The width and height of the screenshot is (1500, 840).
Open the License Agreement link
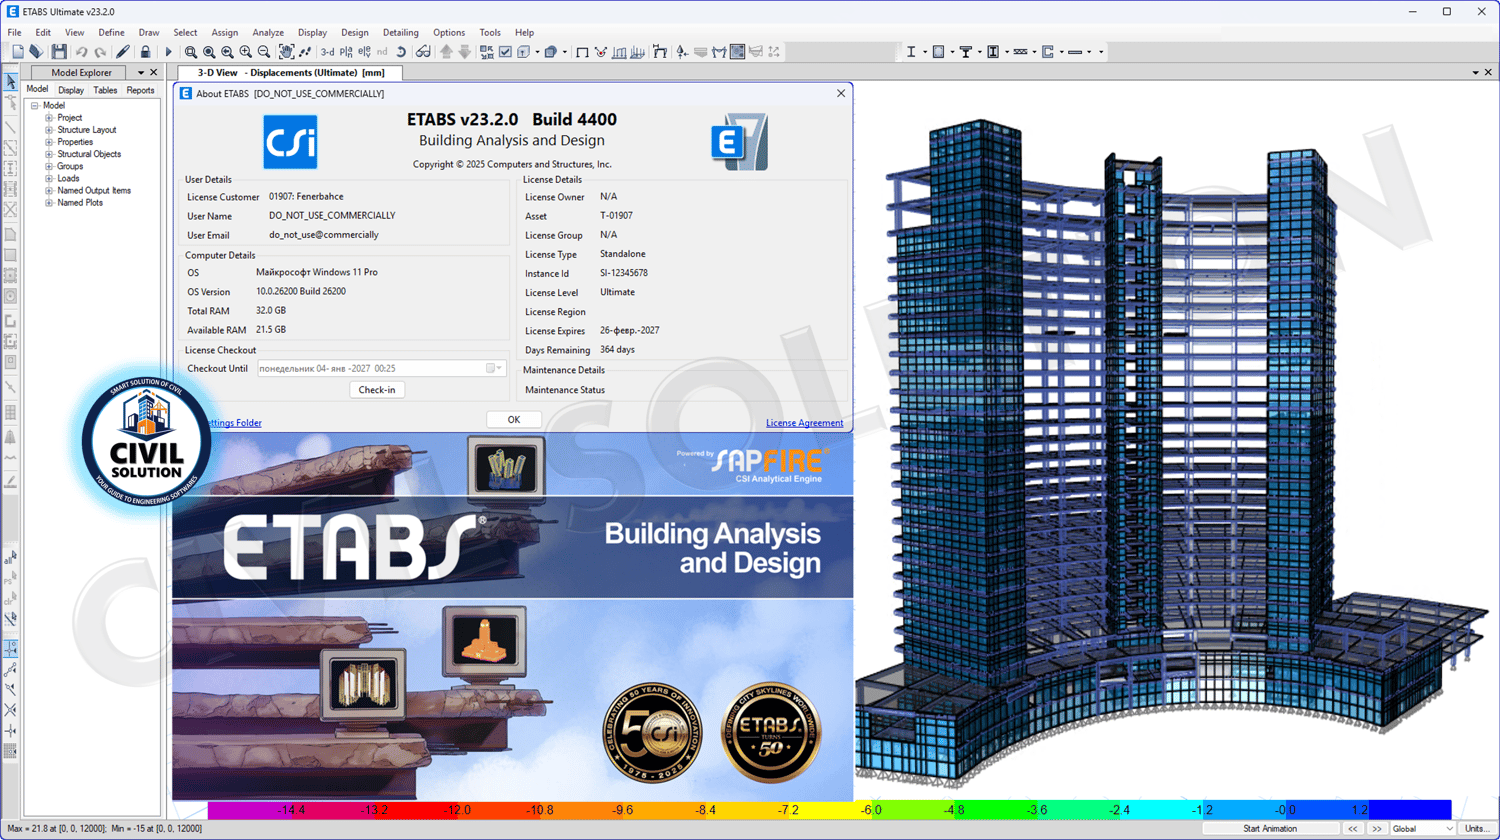click(804, 423)
